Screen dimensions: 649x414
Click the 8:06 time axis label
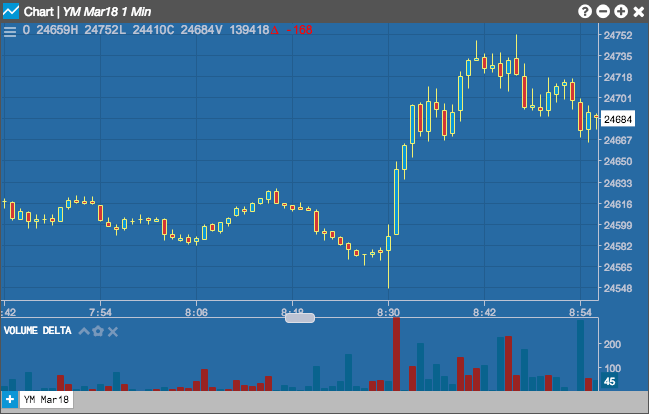(x=196, y=312)
